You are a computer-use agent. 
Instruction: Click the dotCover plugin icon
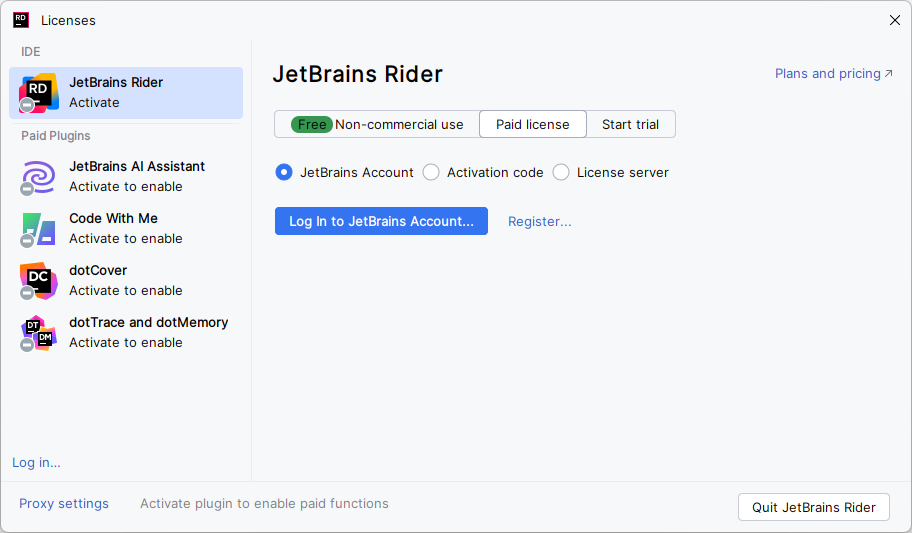tap(39, 281)
